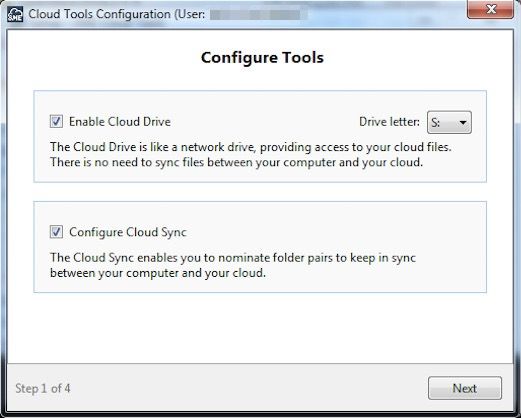
Task: Click the Drive letter: label
Action: click(389, 122)
